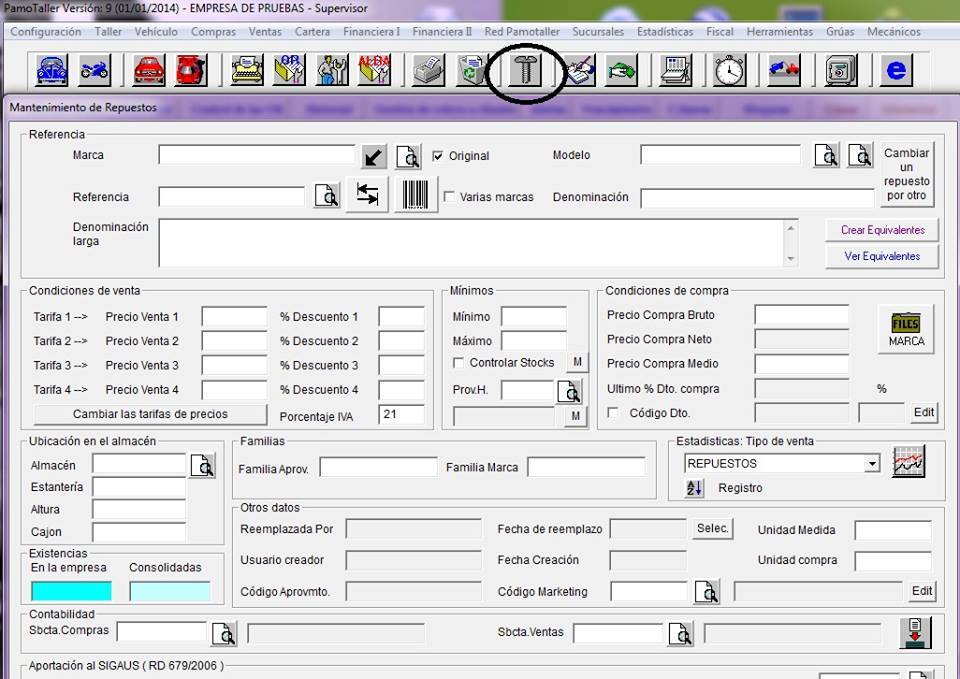Click Denominación larga scrollbar down arrow
The height and width of the screenshot is (679, 960).
point(790,259)
